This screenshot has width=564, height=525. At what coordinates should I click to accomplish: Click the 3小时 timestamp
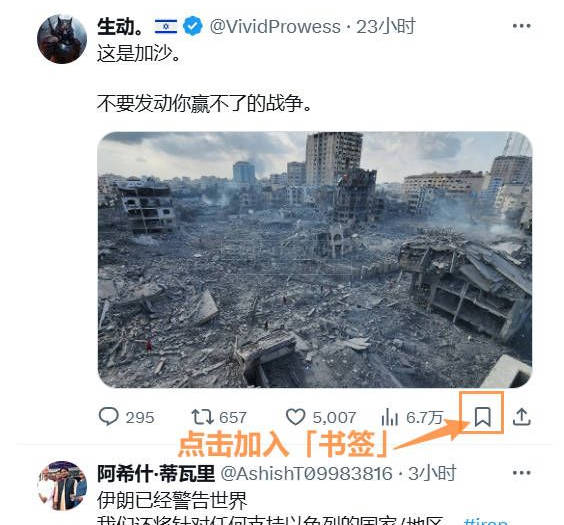click(432, 473)
